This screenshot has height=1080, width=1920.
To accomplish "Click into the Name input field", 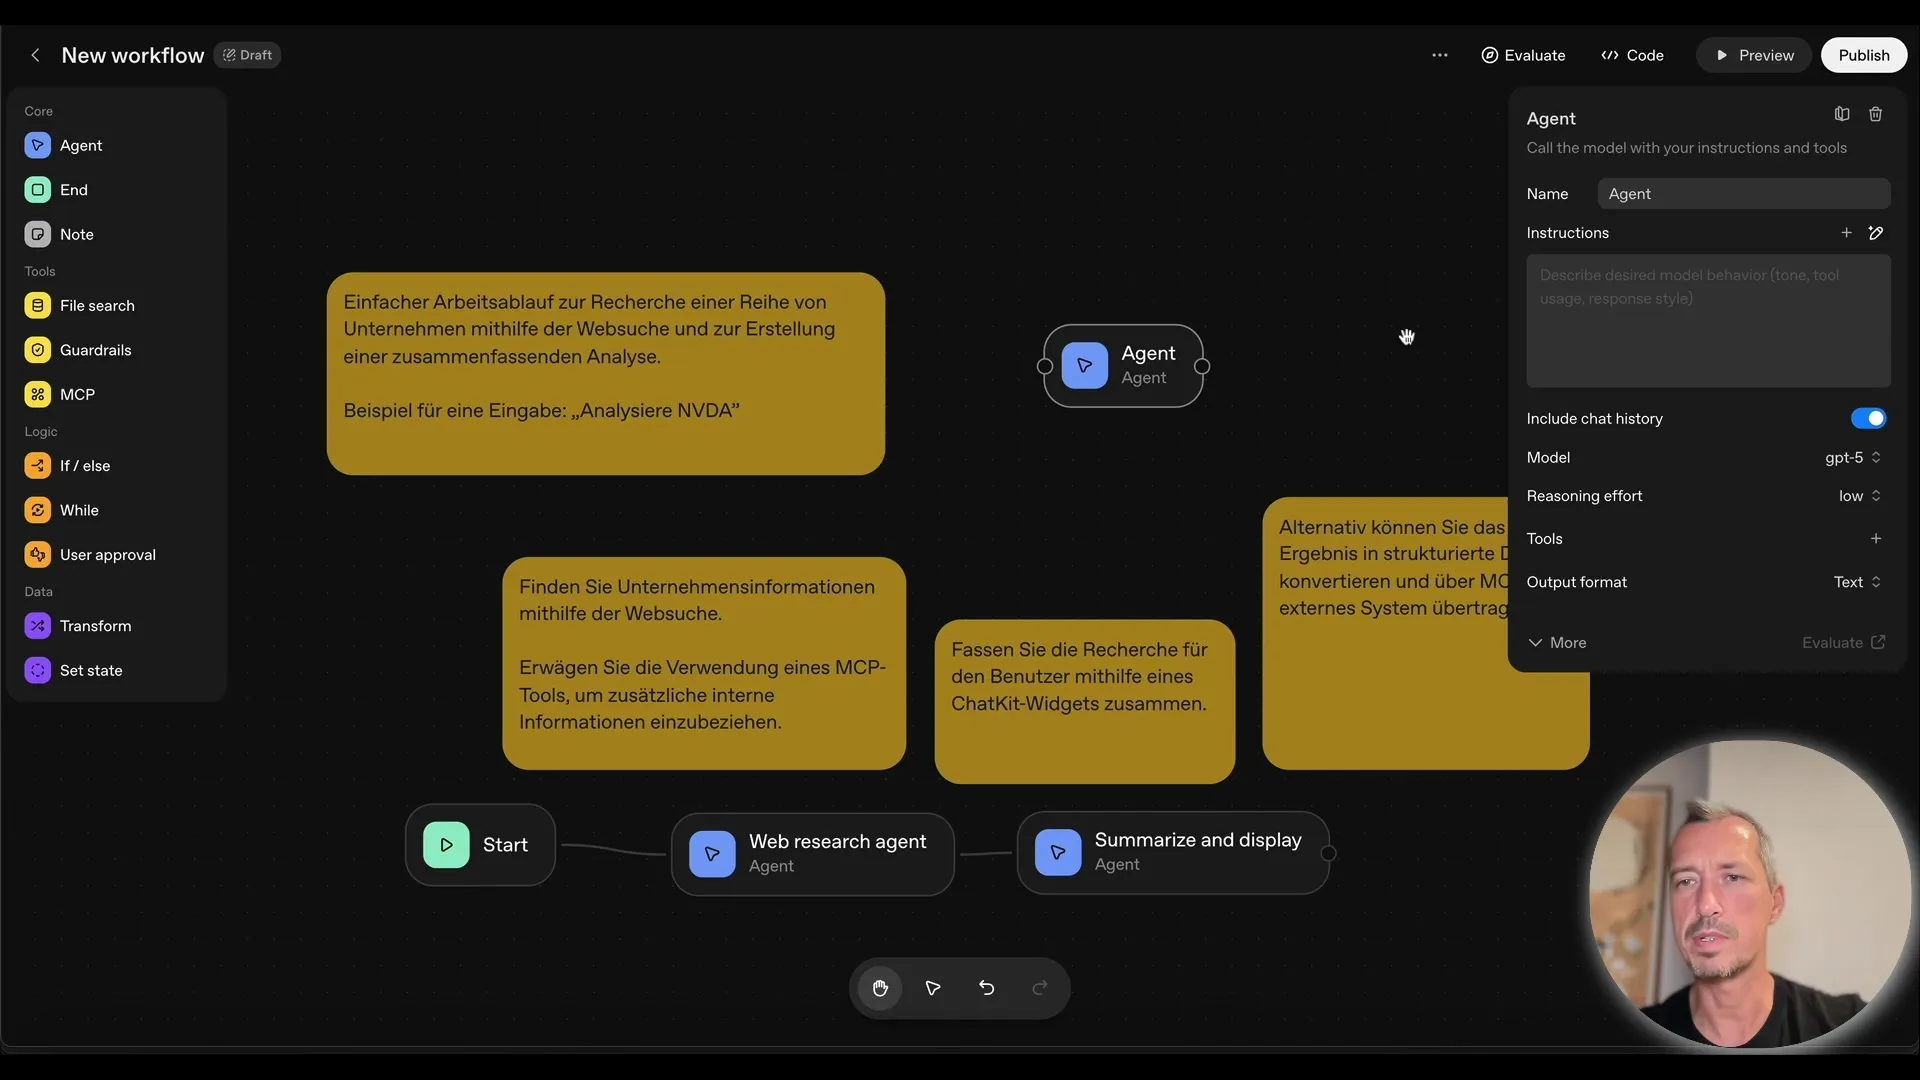I will [x=1743, y=193].
